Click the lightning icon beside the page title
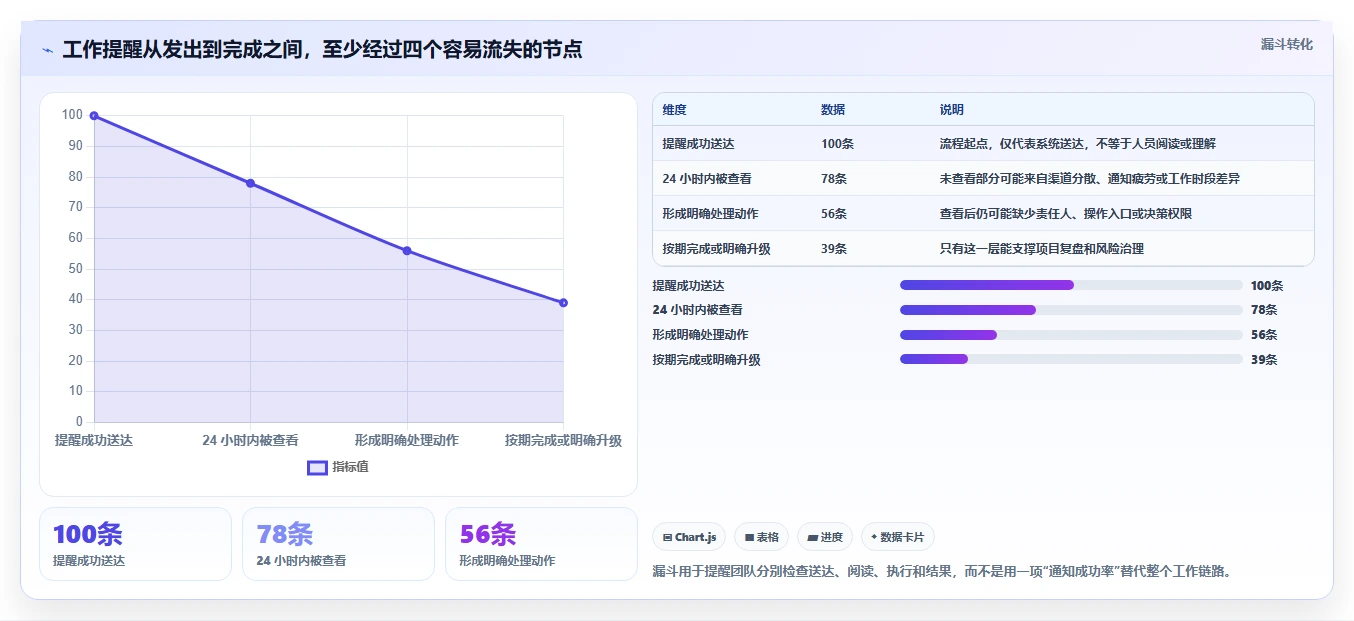 [47, 49]
